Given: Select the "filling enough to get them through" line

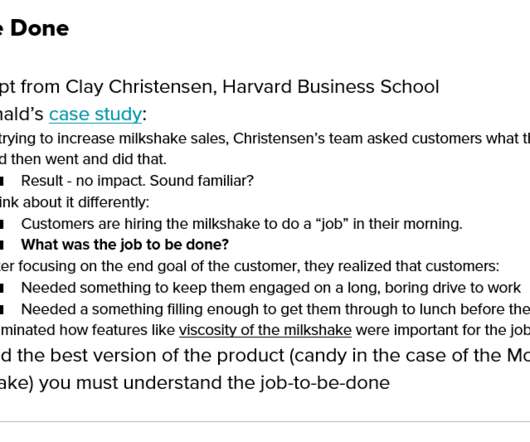Looking at the screenshot, I should click(275, 309).
